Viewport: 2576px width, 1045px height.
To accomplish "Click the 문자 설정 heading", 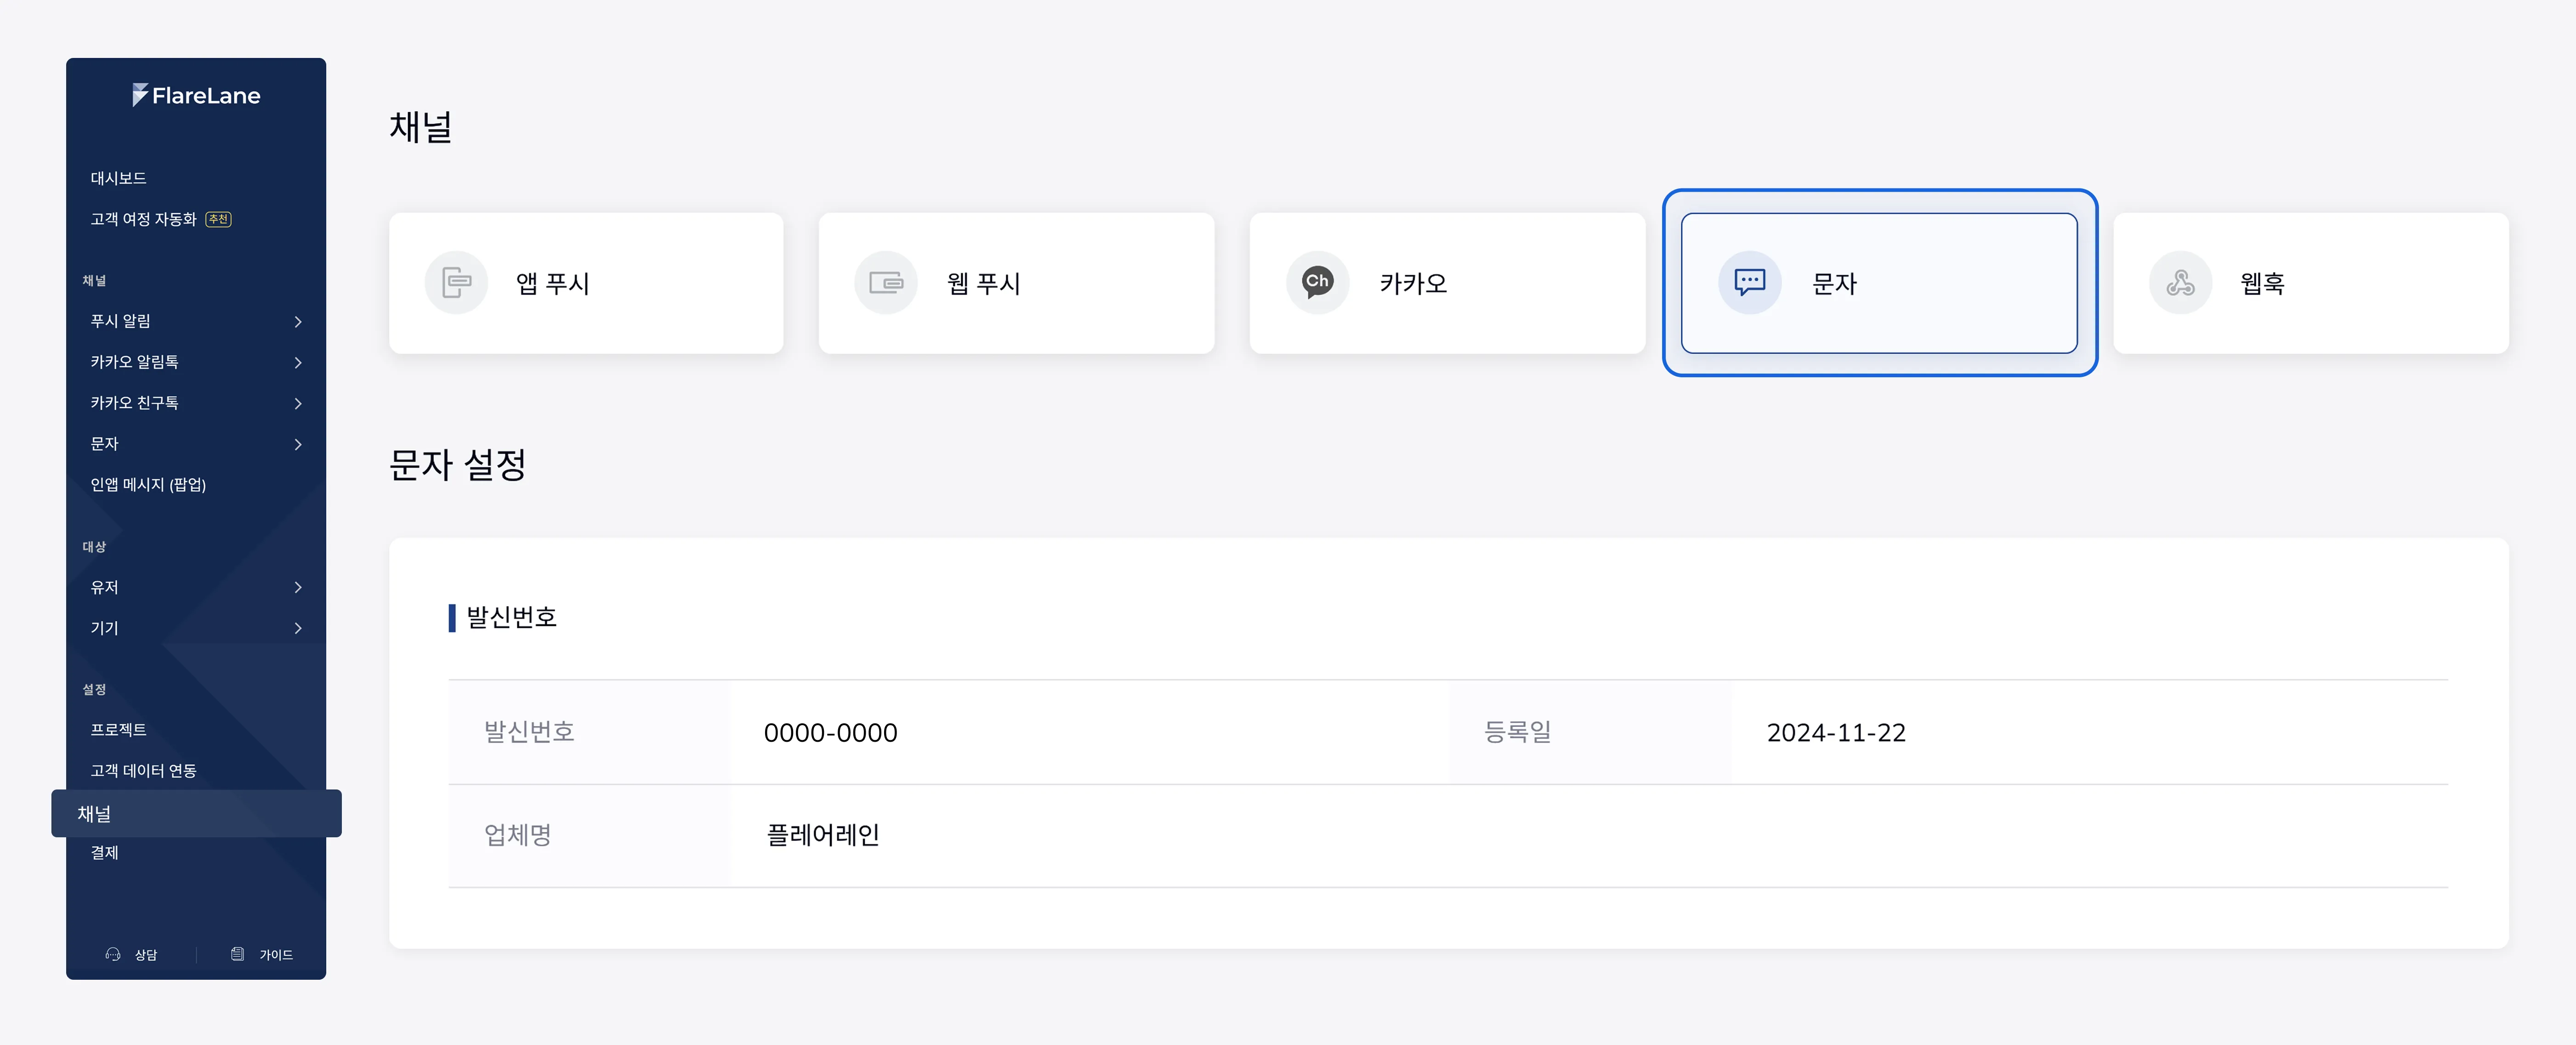I will [x=457, y=465].
